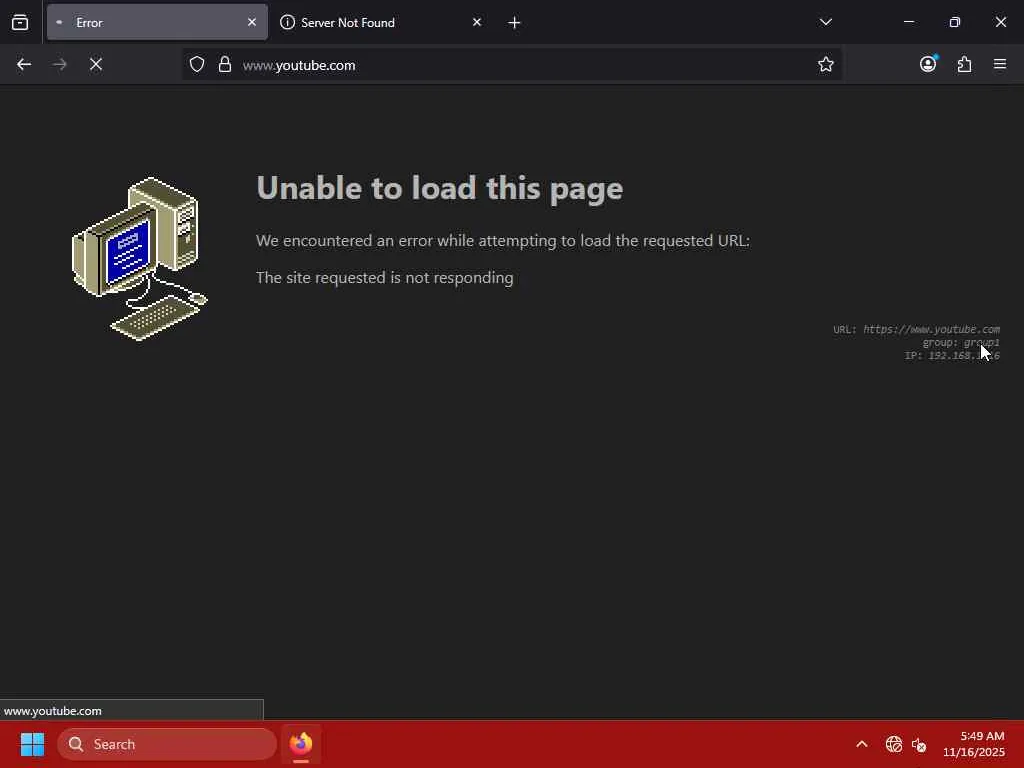Minimize the Firefox window
The width and height of the screenshot is (1024, 768).
click(908, 22)
